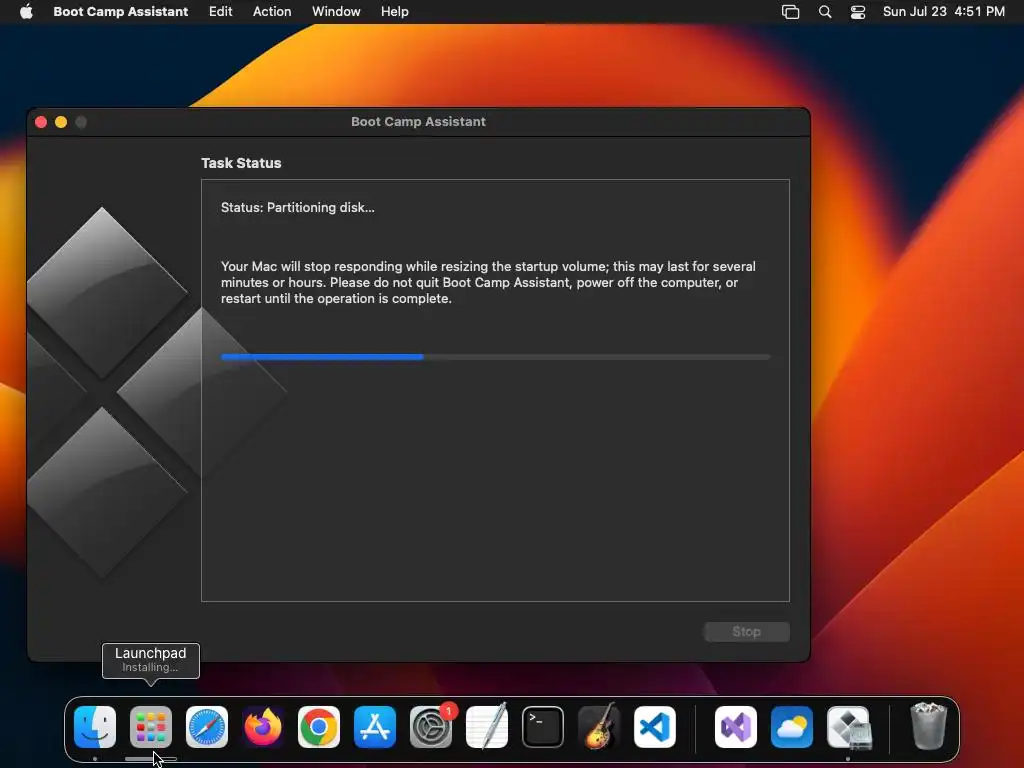Screen dimensions: 1024x768
Task: Open the Apple menu
Action: point(26,12)
